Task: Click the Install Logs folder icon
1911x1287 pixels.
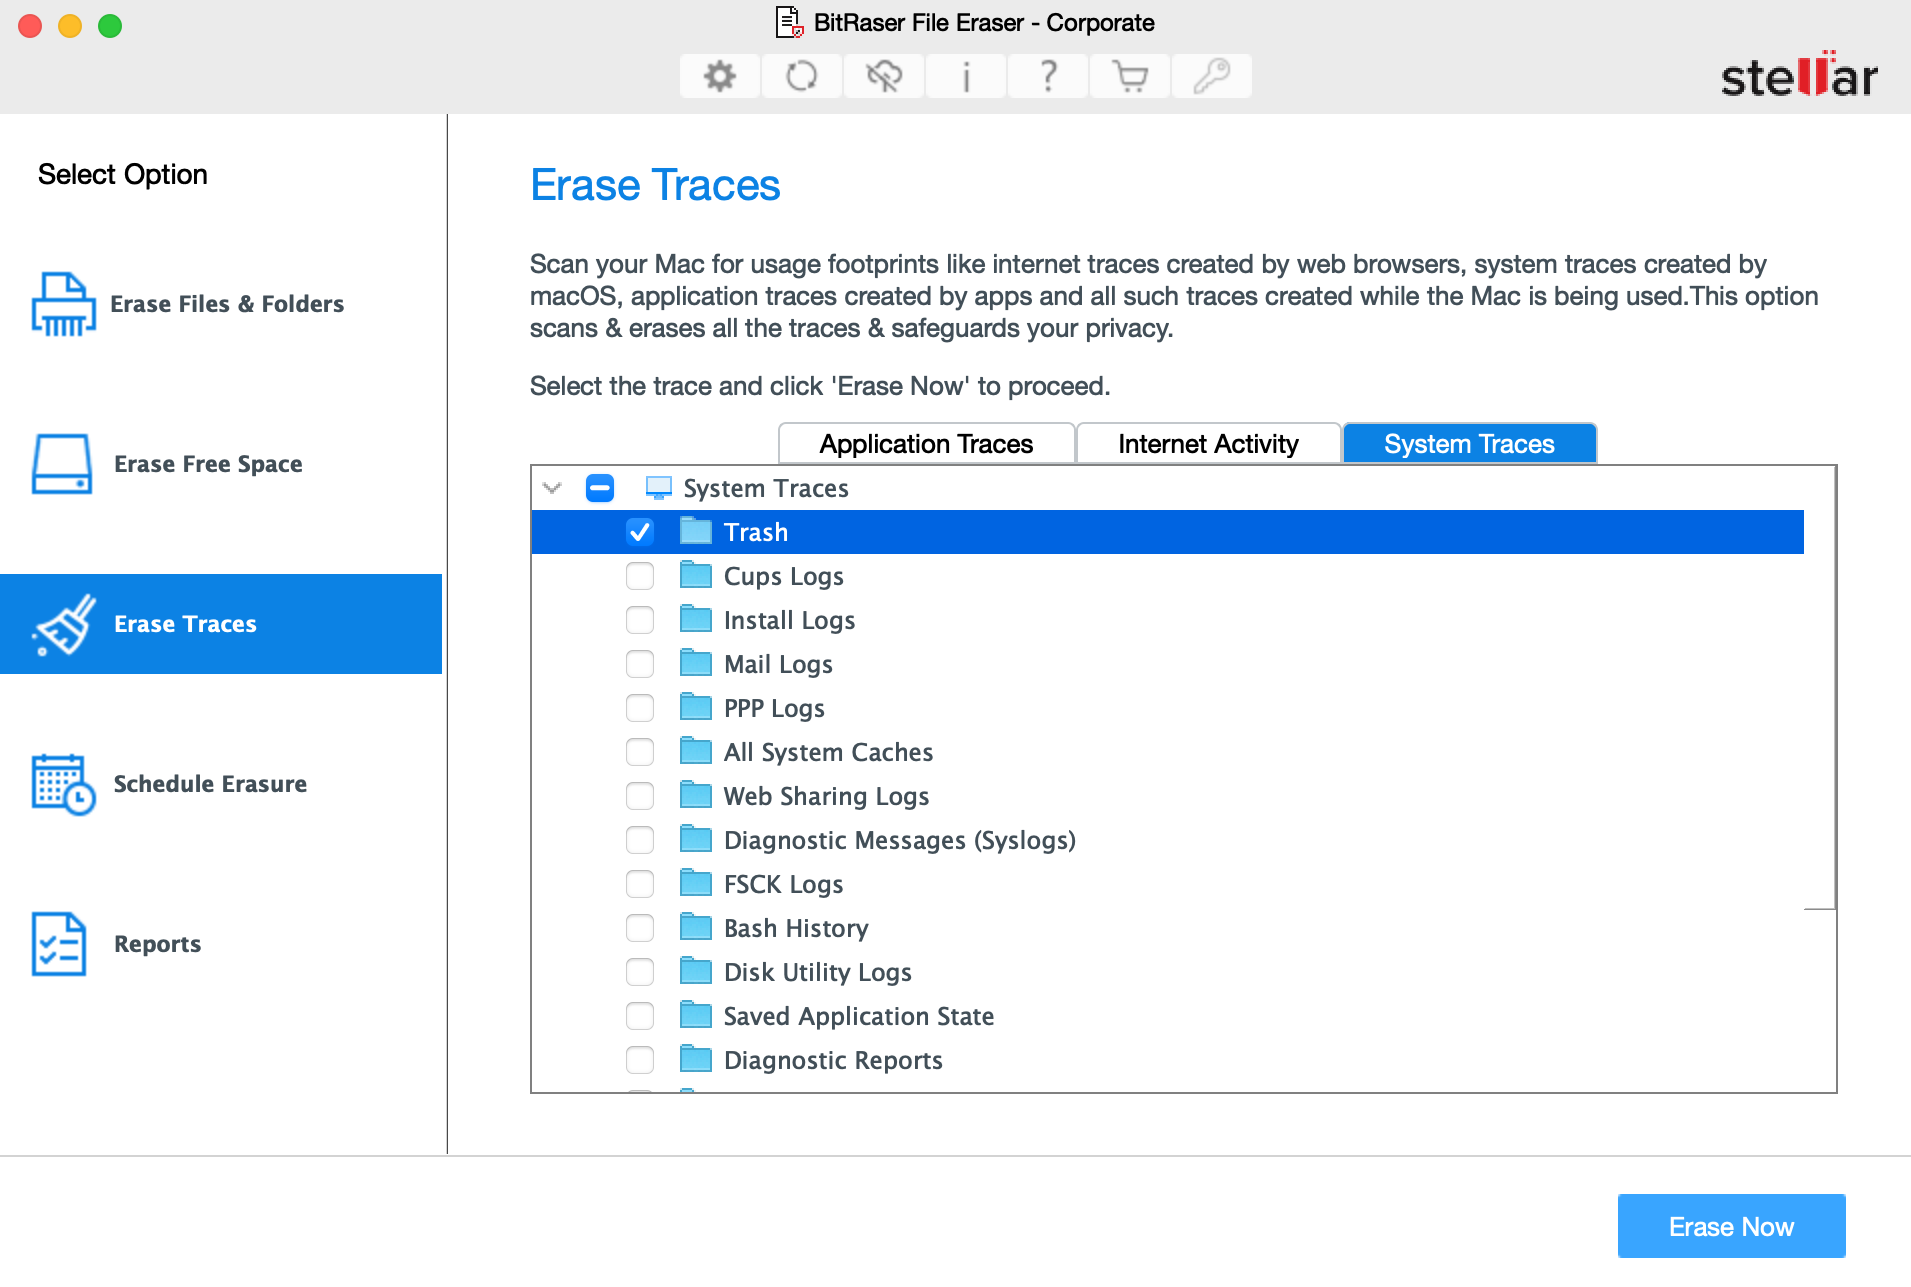Action: (x=696, y=619)
